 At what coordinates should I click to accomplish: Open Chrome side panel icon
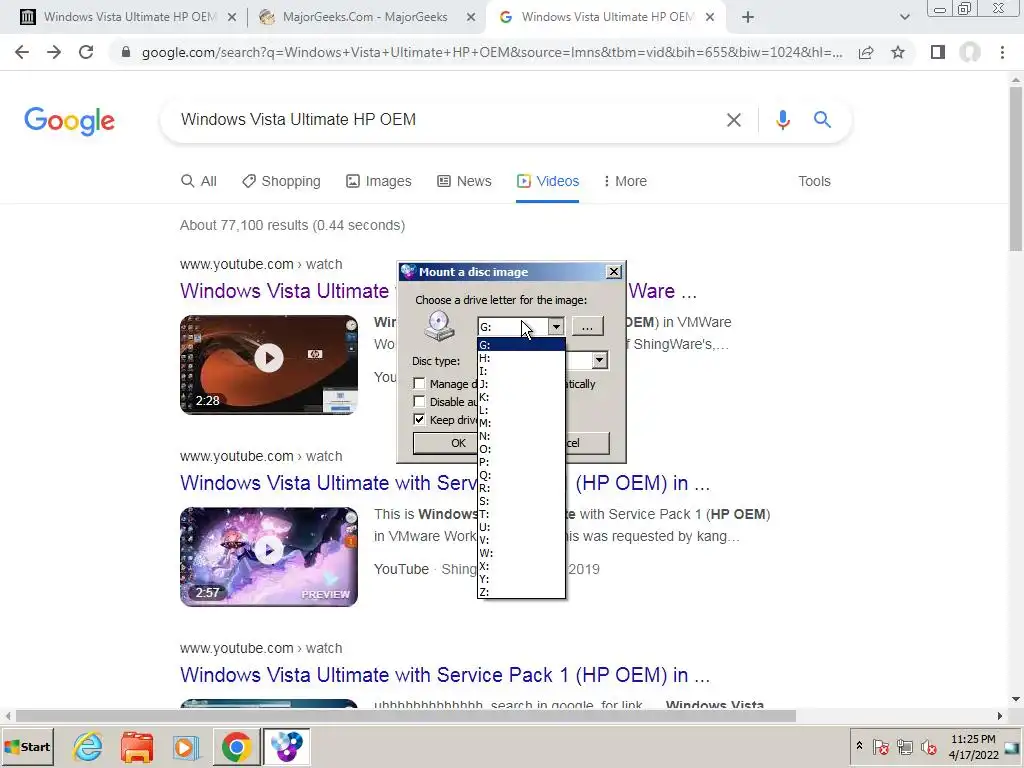coord(938,52)
